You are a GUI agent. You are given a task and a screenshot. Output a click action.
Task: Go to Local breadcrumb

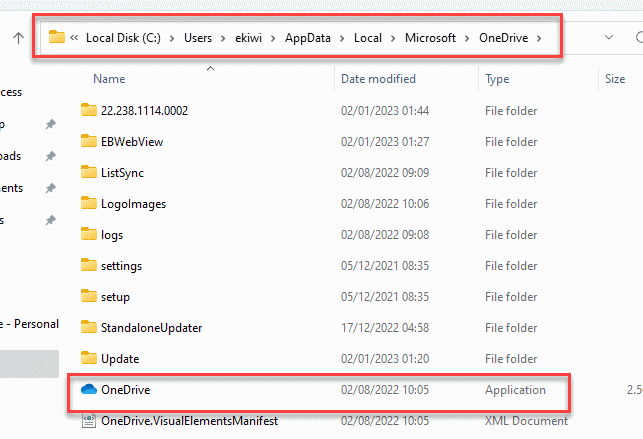pos(368,38)
